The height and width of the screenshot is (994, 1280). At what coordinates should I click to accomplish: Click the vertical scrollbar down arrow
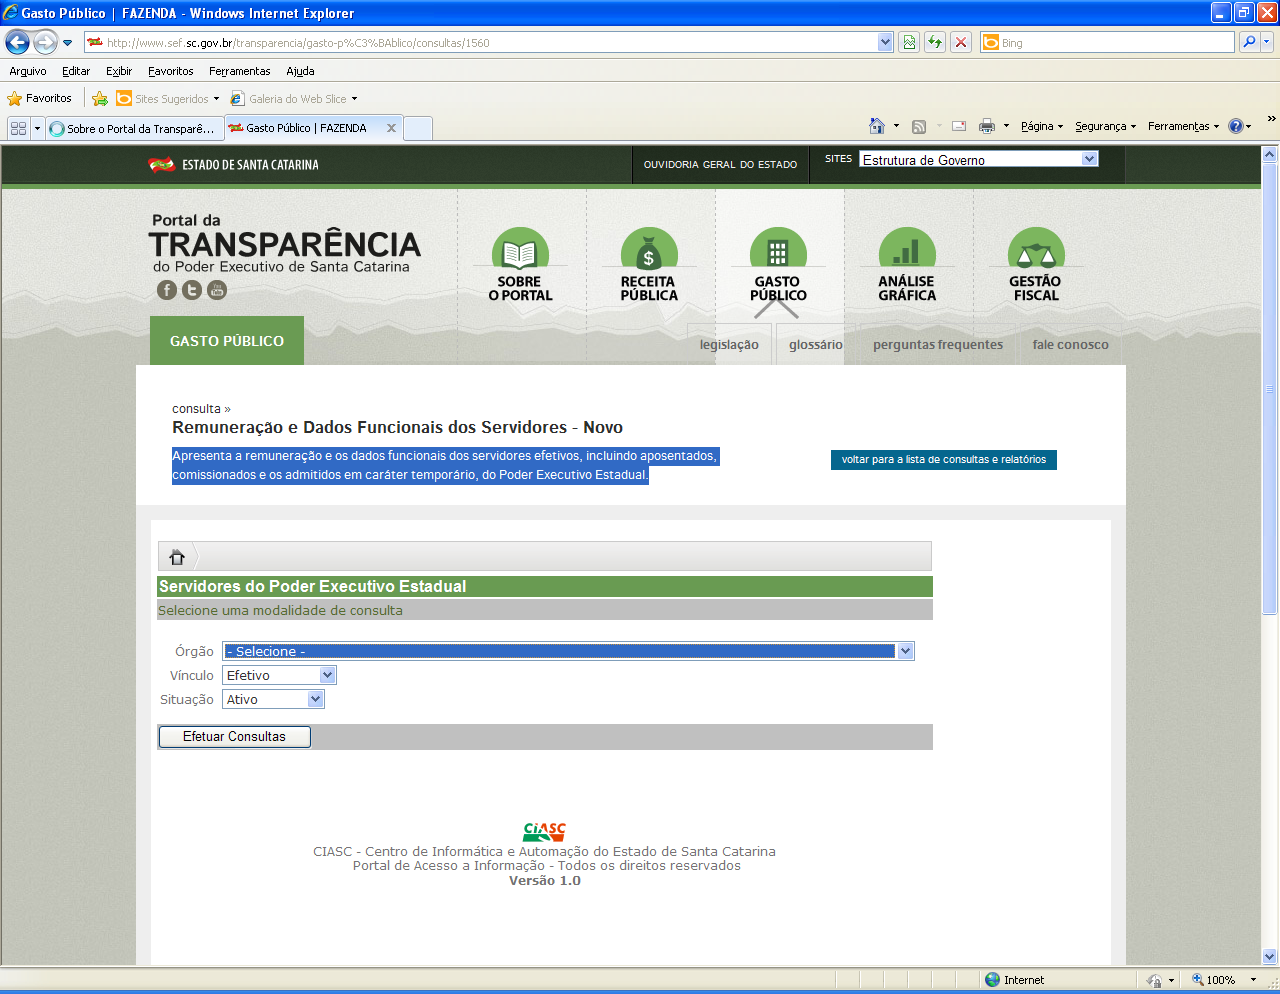click(x=1270, y=956)
